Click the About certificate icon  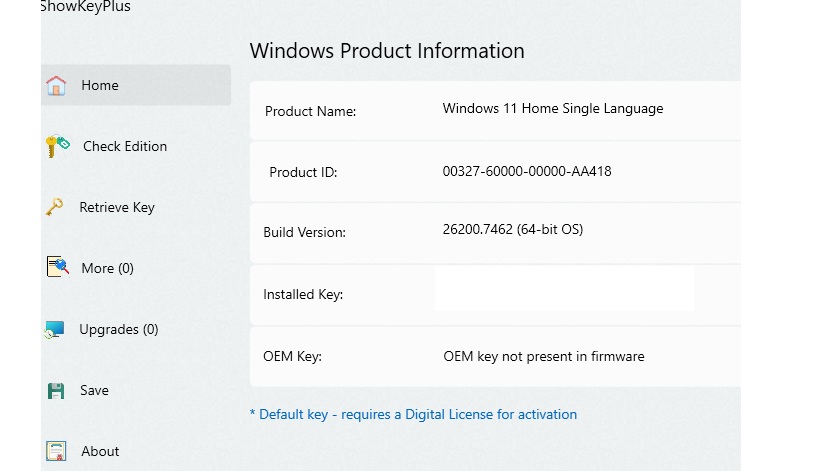point(56,451)
